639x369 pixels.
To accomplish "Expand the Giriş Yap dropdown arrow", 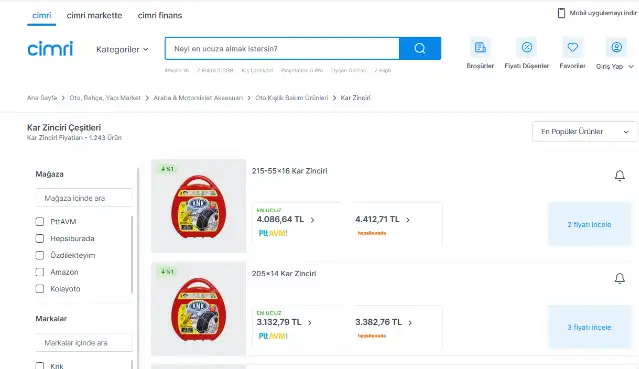I will [x=631, y=66].
